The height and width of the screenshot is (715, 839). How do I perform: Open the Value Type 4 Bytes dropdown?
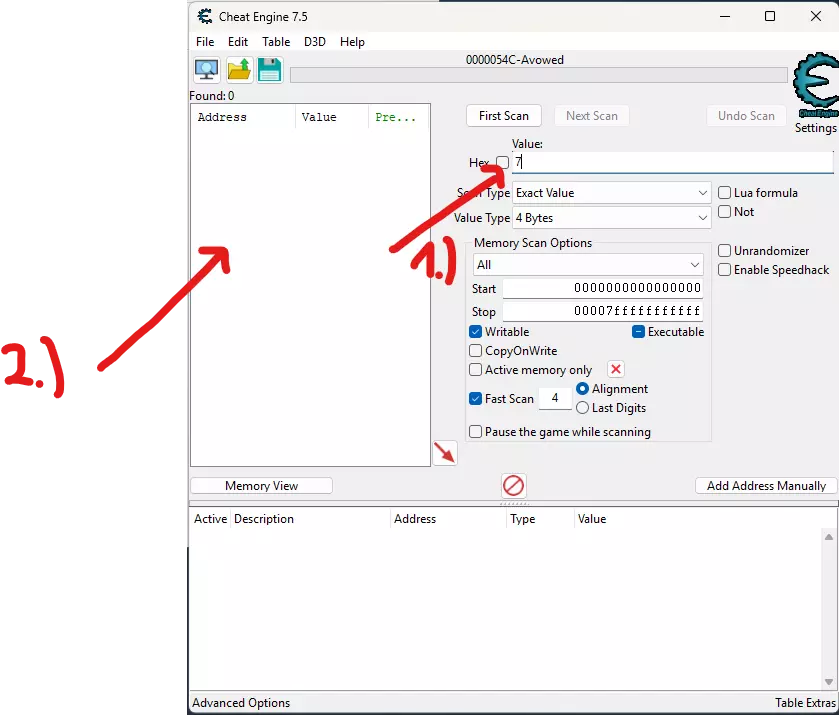click(x=612, y=218)
